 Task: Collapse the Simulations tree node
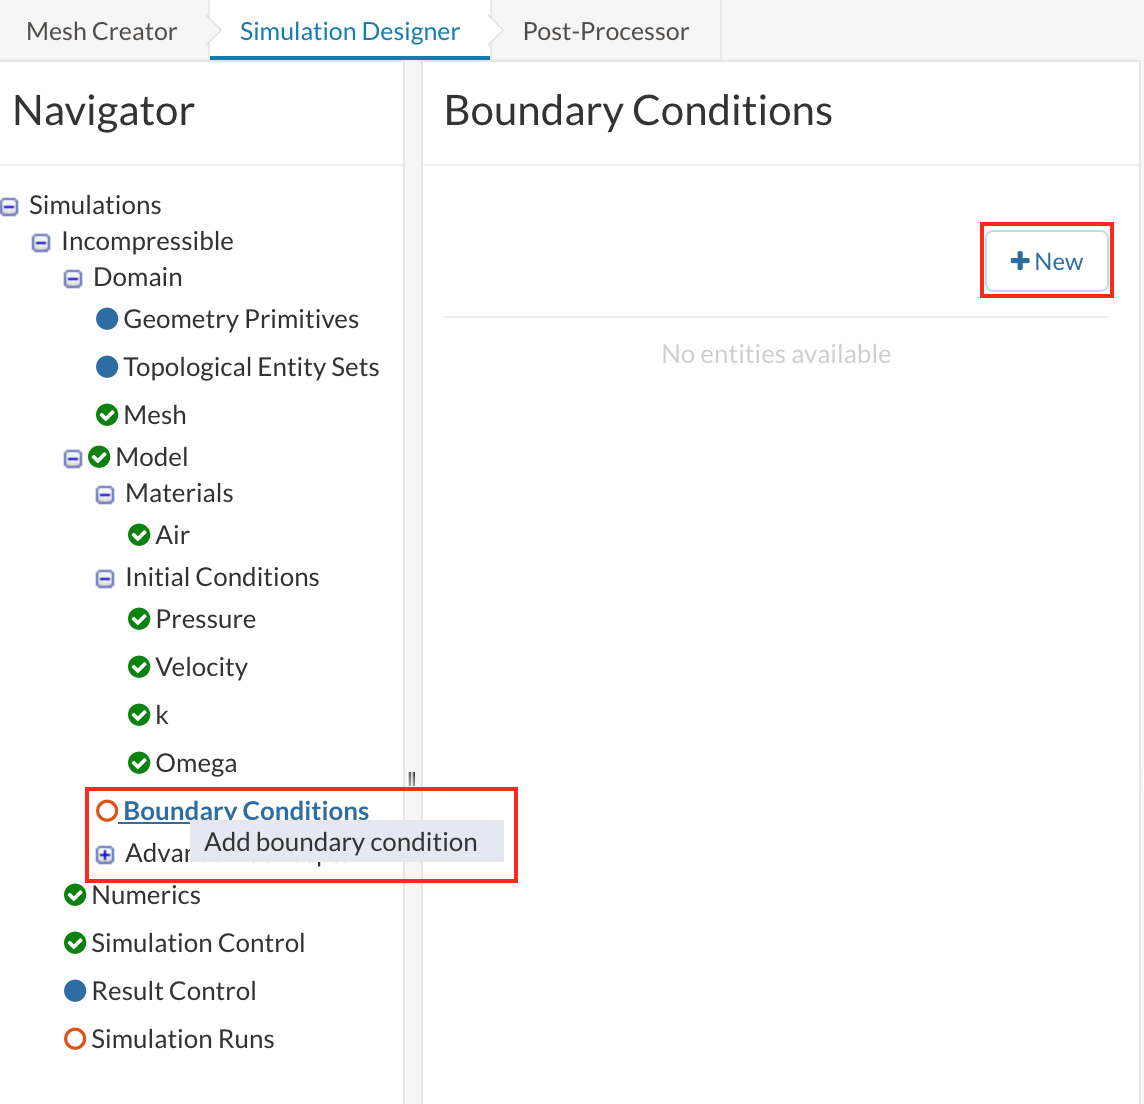[10, 207]
